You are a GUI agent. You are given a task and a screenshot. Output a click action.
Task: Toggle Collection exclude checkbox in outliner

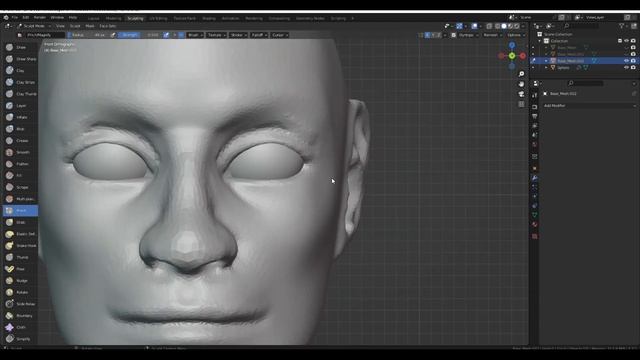pyautogui.click(x=620, y=41)
